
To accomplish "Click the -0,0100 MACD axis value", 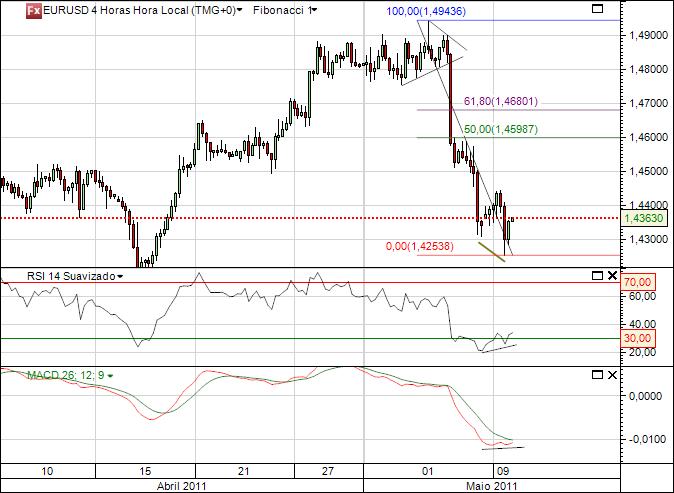I will click(646, 439).
